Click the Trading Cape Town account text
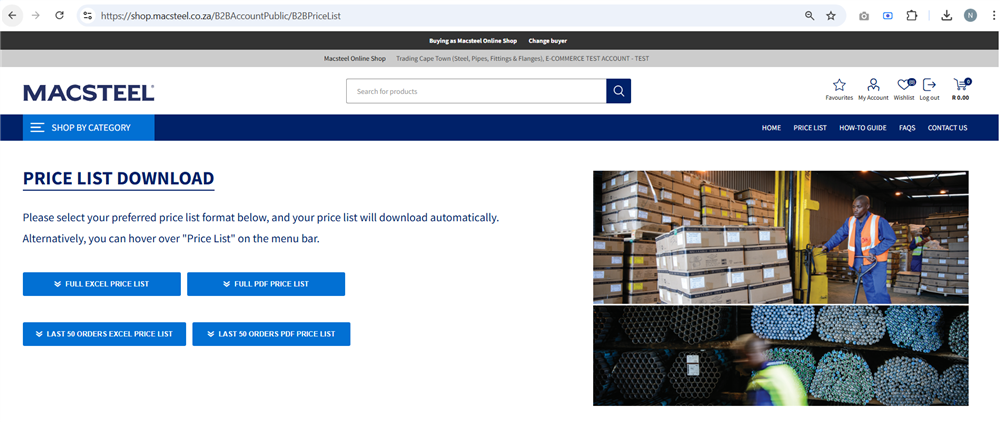The image size is (1000, 422). [x=523, y=59]
